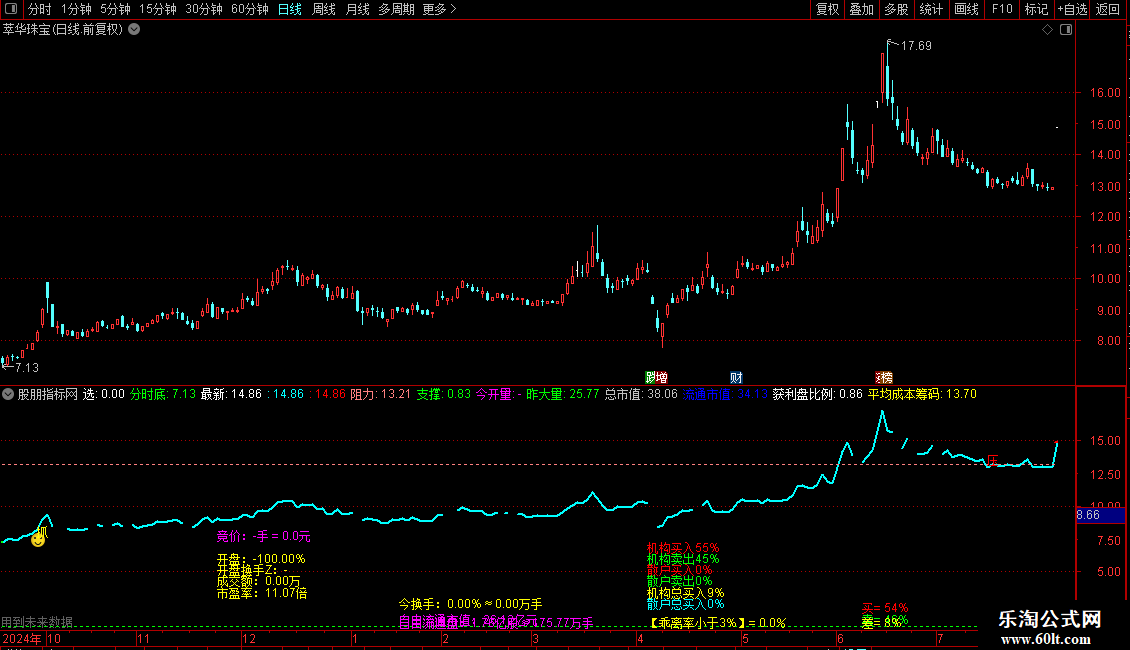
Task: Click the 机构买入55% label
Action: pos(682,548)
